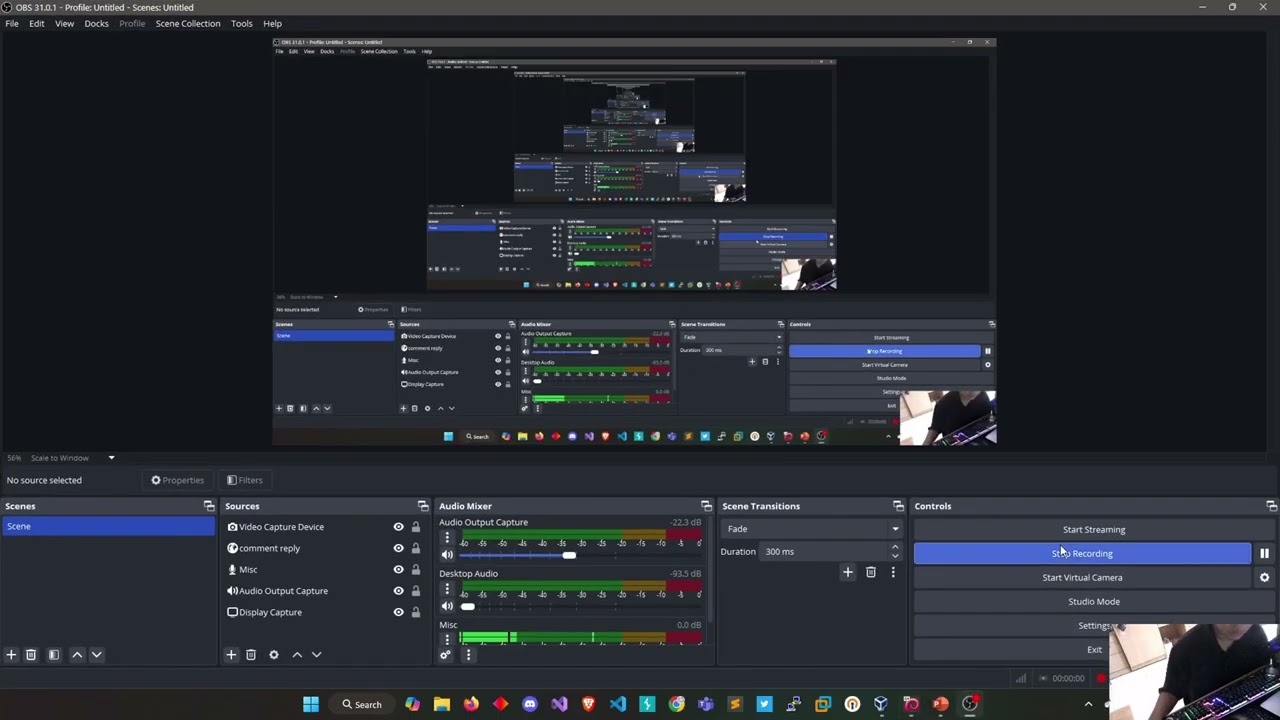
Task: Open the Fade transition dropdown
Action: (x=811, y=529)
